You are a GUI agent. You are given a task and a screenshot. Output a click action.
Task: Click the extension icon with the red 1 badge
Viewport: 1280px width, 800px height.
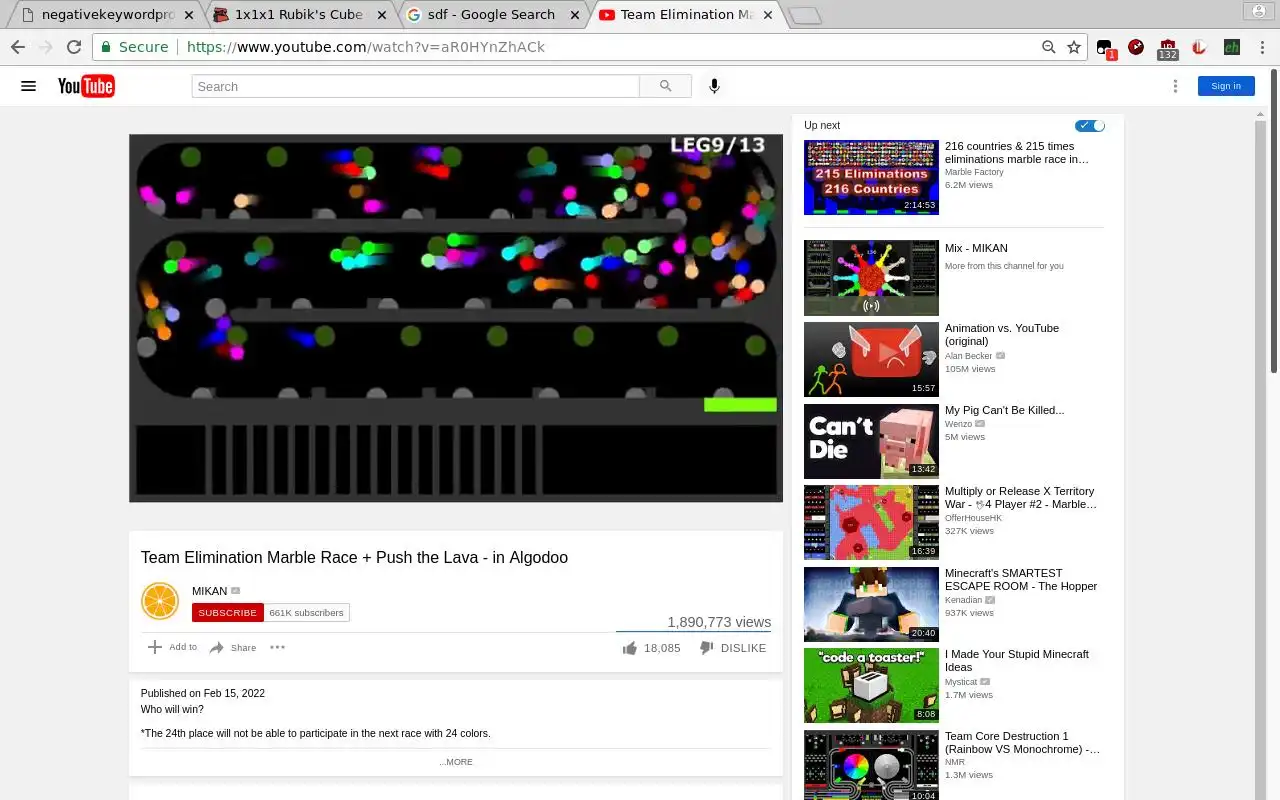click(x=1105, y=48)
